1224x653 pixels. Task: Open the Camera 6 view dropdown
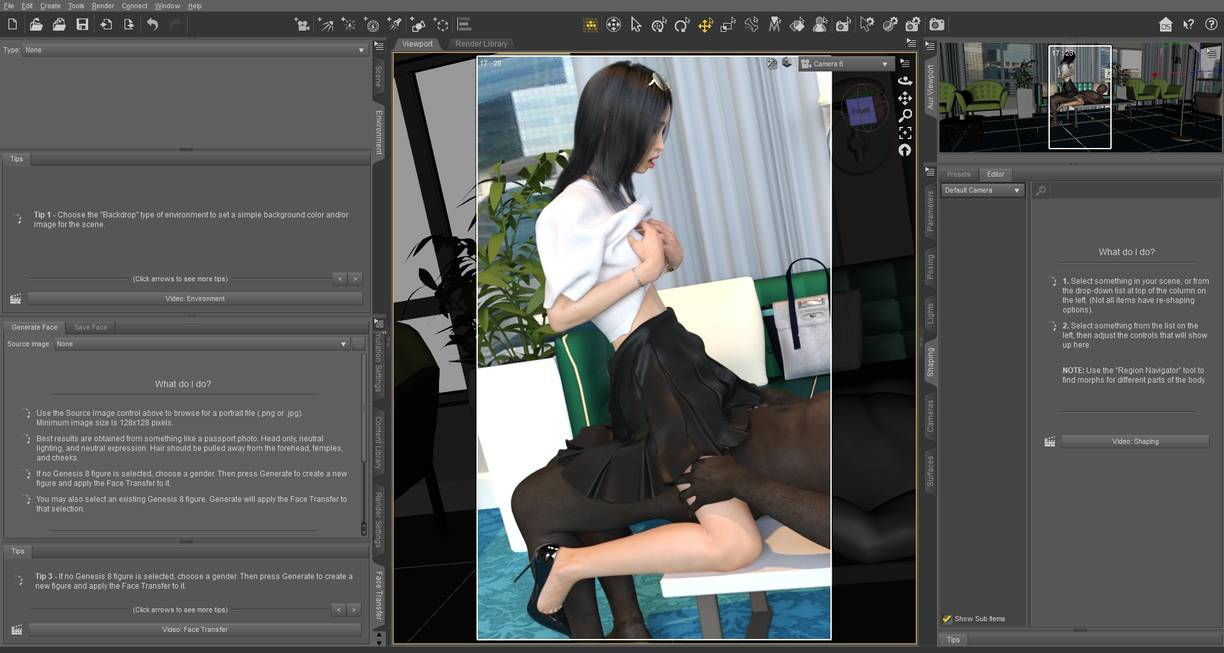coord(845,64)
